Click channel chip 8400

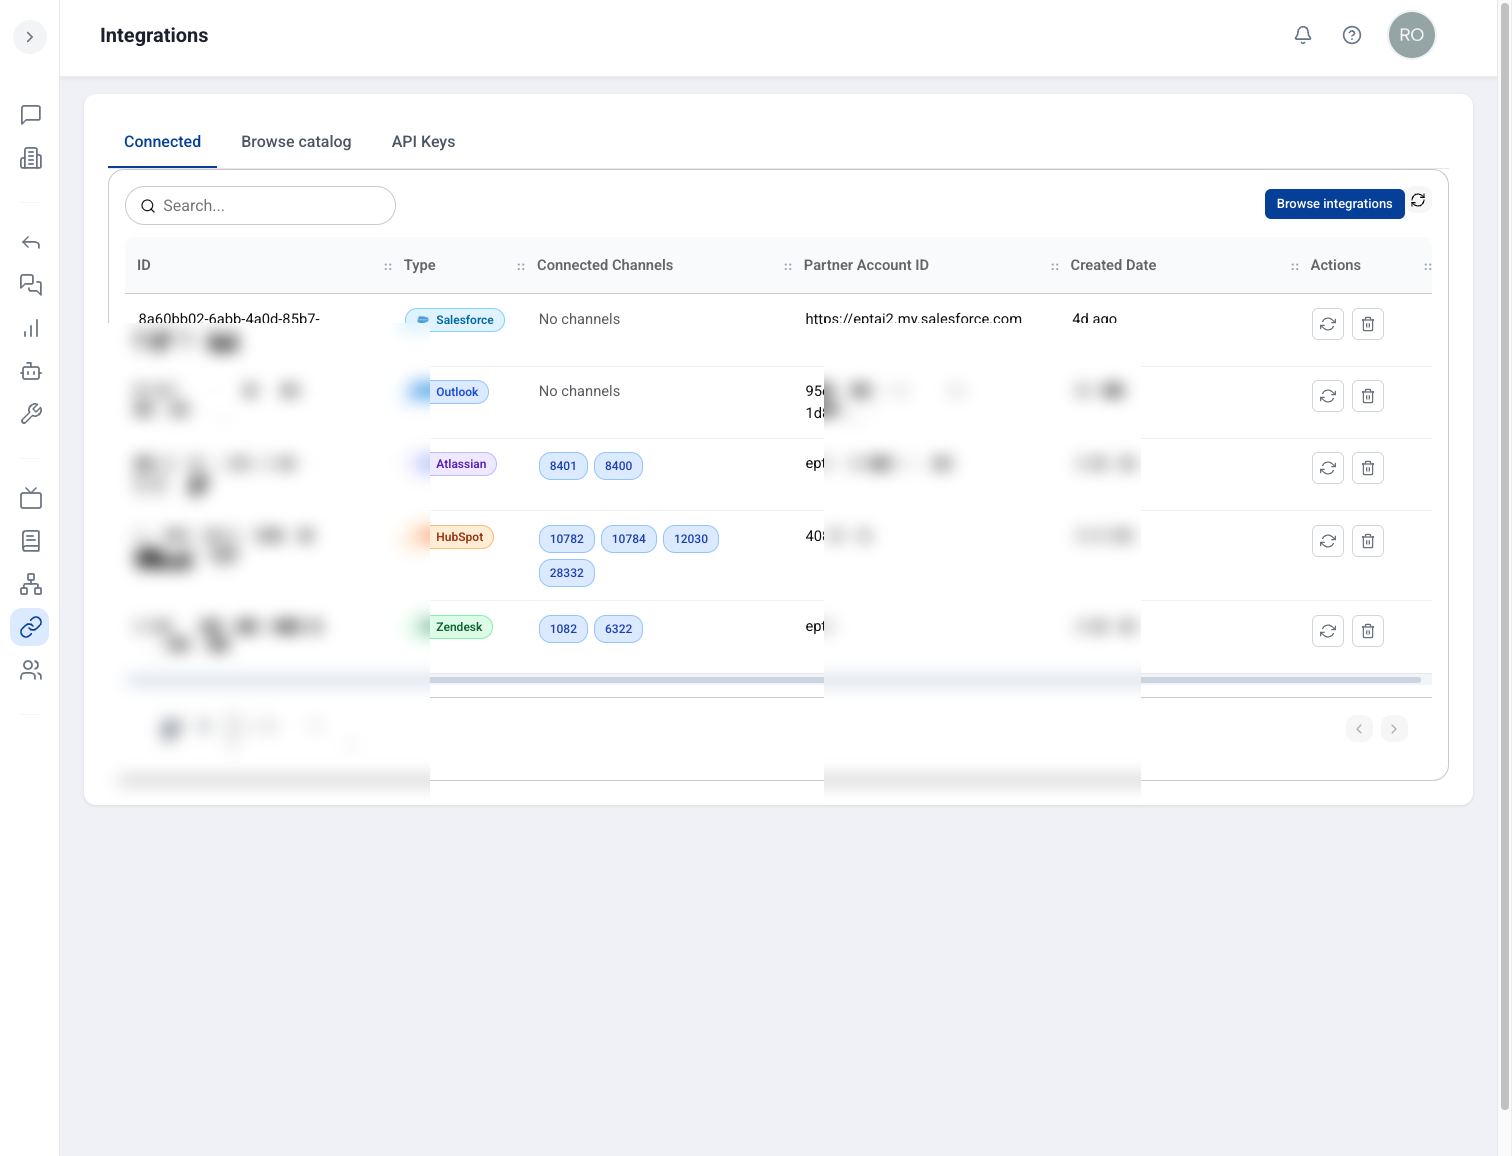pyautogui.click(x=618, y=466)
